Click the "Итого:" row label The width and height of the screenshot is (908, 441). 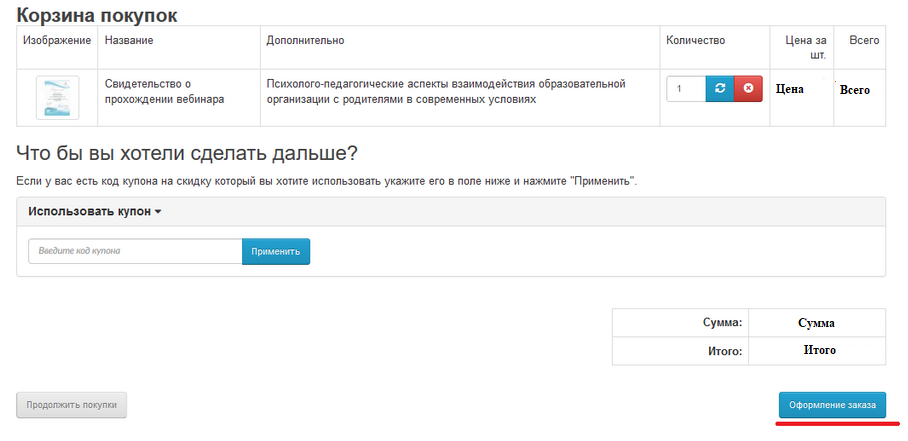(725, 351)
